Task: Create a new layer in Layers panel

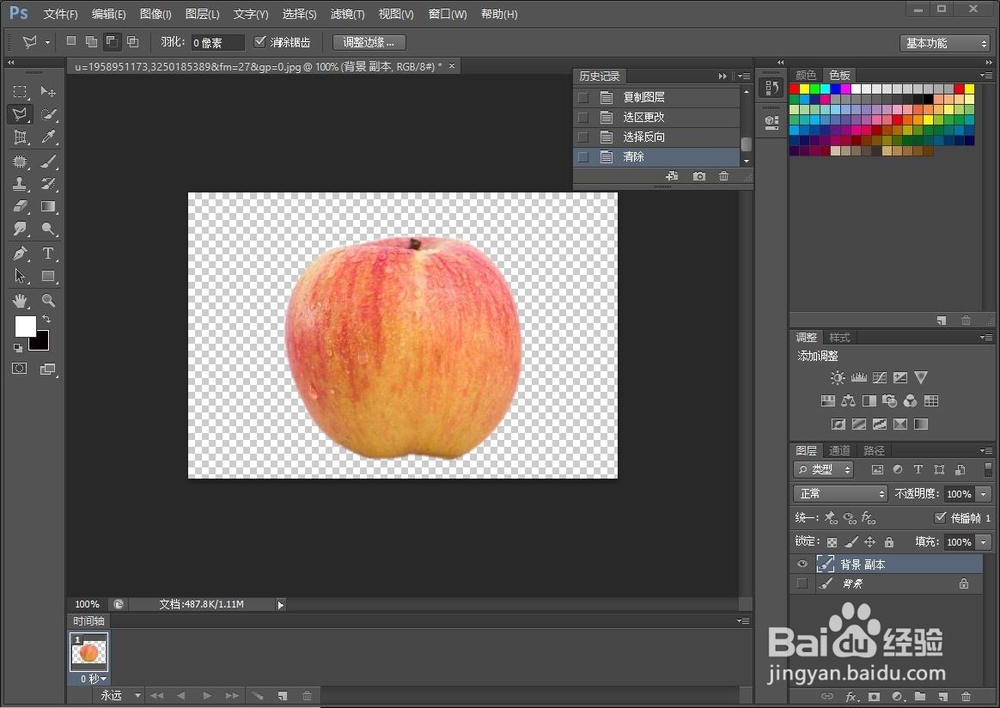Action: (943, 697)
